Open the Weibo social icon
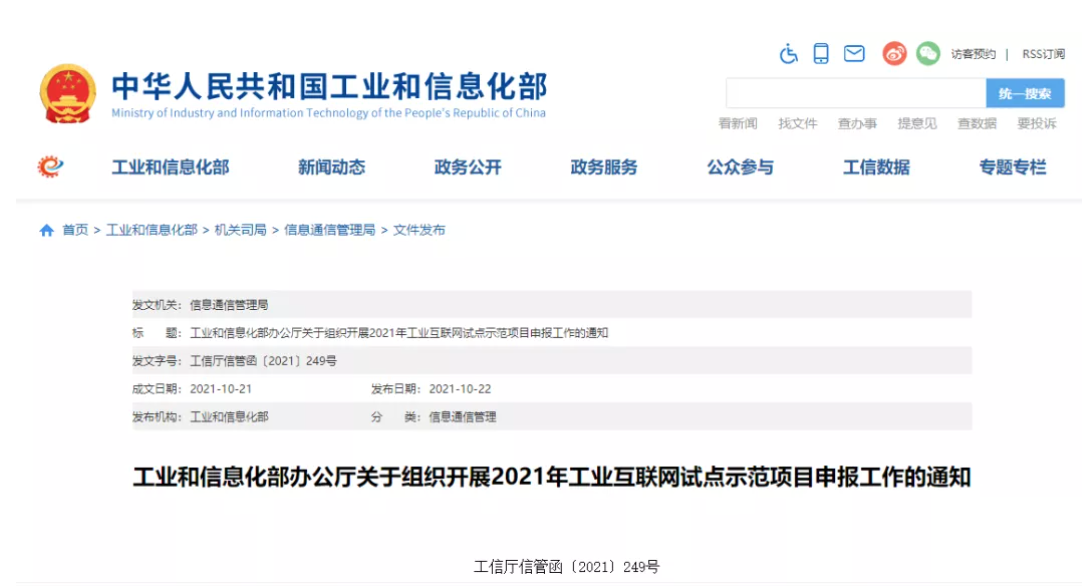The width and height of the screenshot is (1082, 588). coord(894,54)
